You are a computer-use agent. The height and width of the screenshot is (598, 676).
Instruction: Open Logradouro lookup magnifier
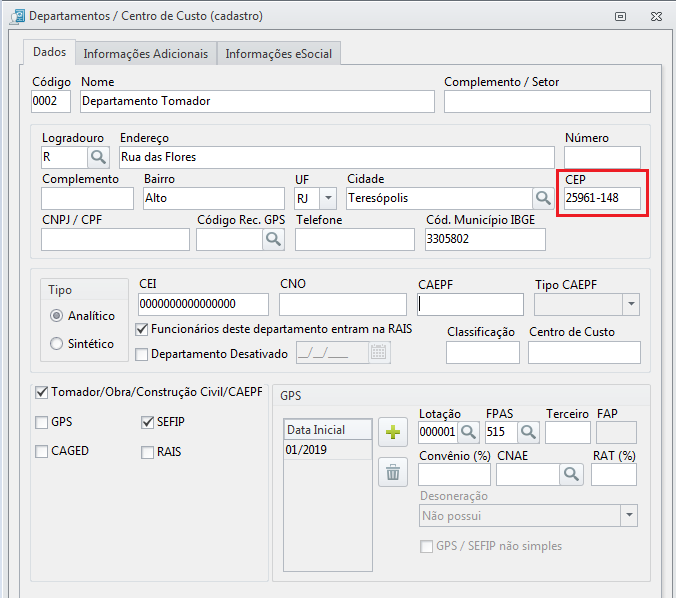coord(98,157)
